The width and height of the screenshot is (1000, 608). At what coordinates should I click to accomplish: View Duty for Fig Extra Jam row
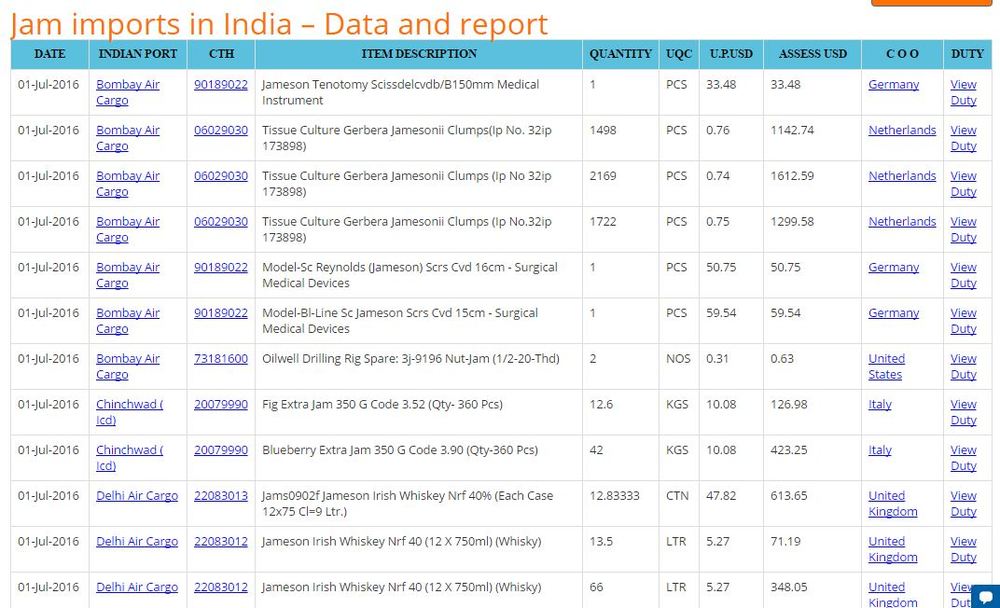pos(963,412)
